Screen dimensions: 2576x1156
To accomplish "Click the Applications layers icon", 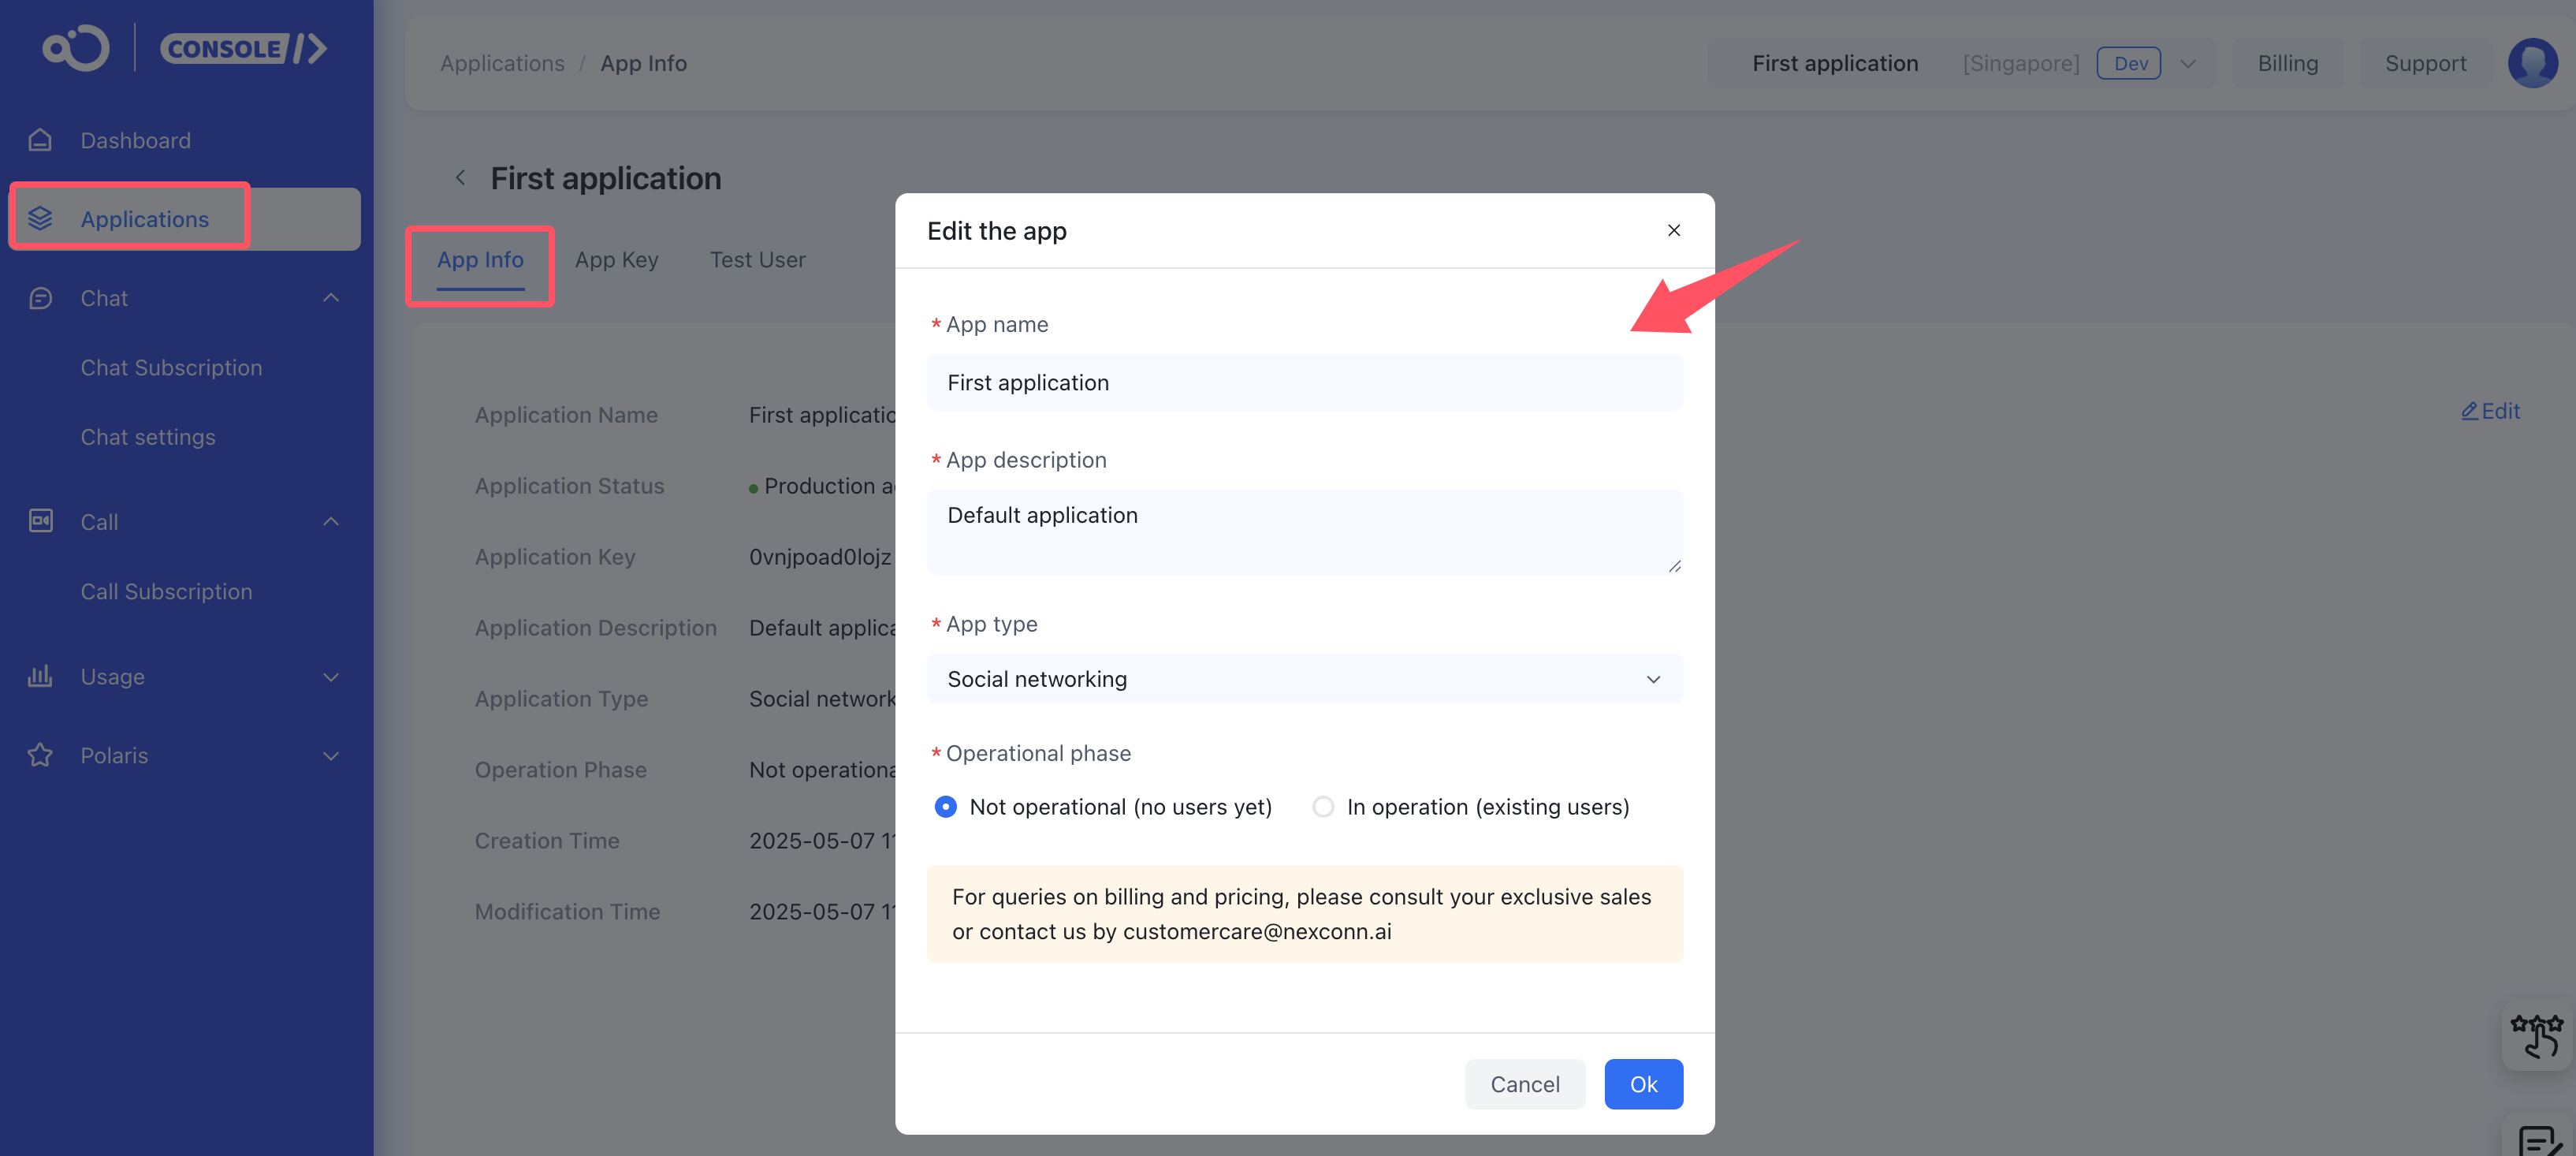I will click(40, 218).
